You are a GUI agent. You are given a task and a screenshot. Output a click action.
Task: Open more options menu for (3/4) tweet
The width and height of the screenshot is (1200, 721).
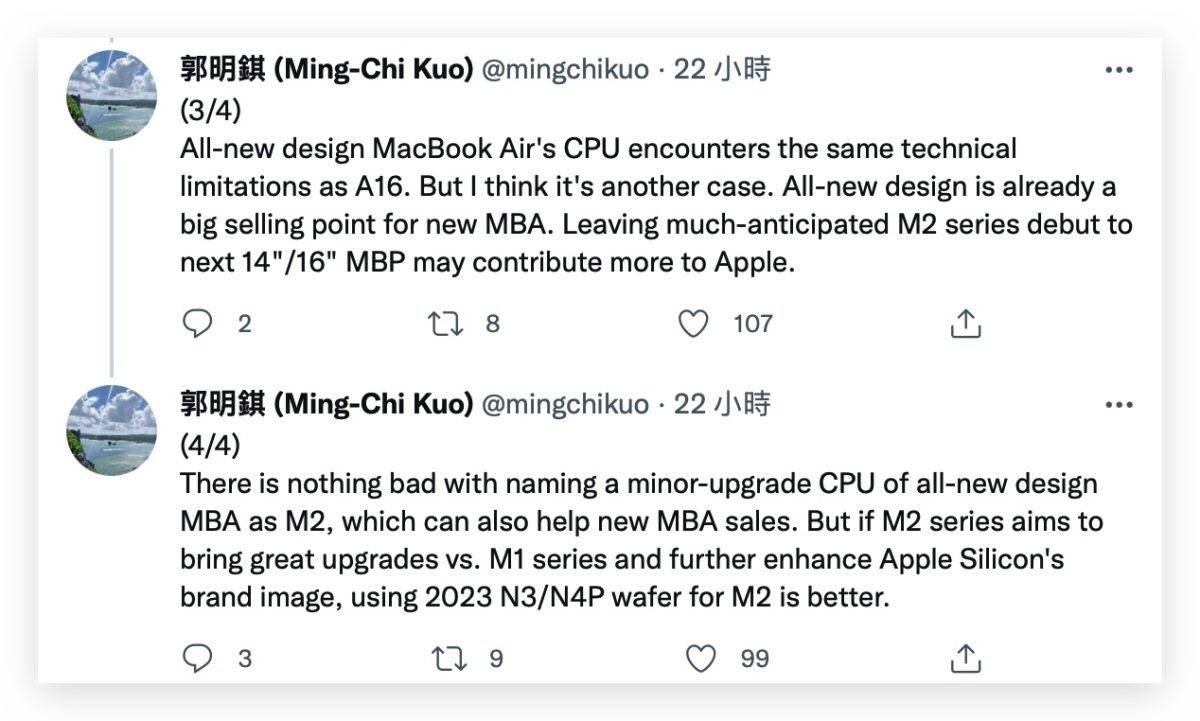tap(1118, 70)
